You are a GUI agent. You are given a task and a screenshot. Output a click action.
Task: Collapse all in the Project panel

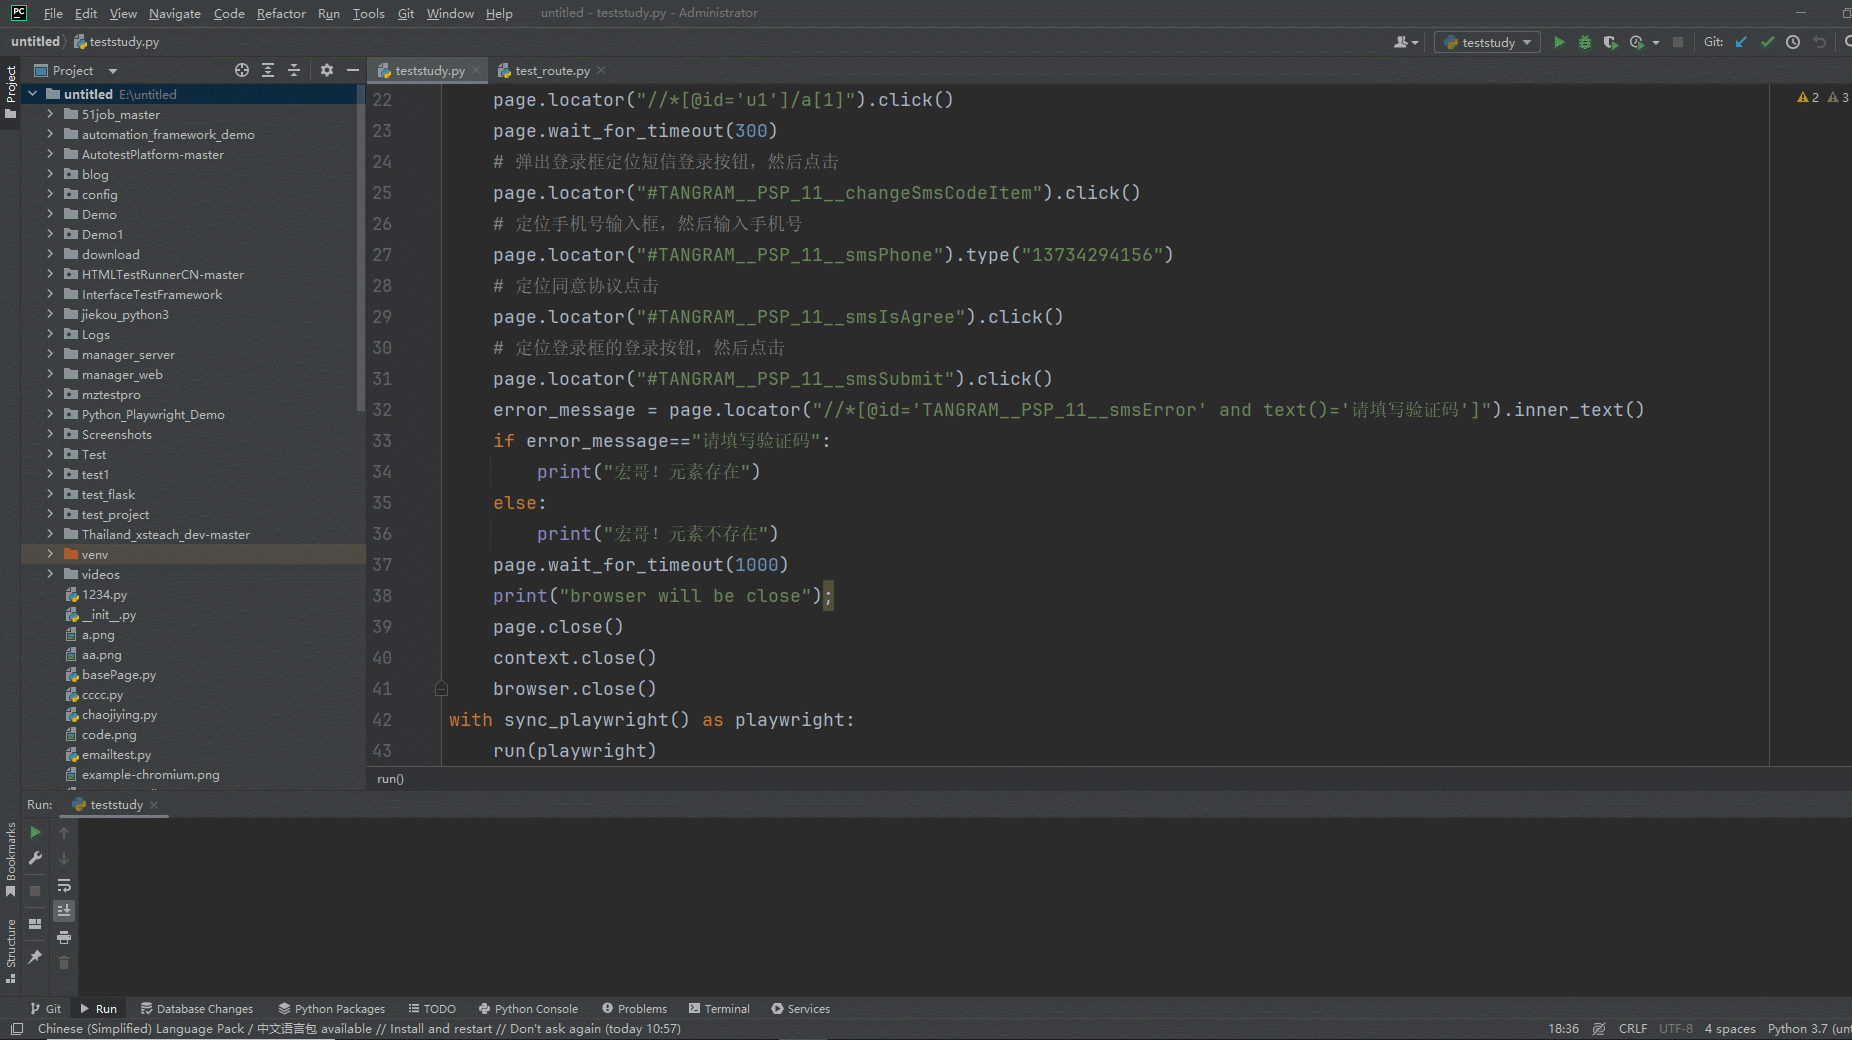point(294,70)
